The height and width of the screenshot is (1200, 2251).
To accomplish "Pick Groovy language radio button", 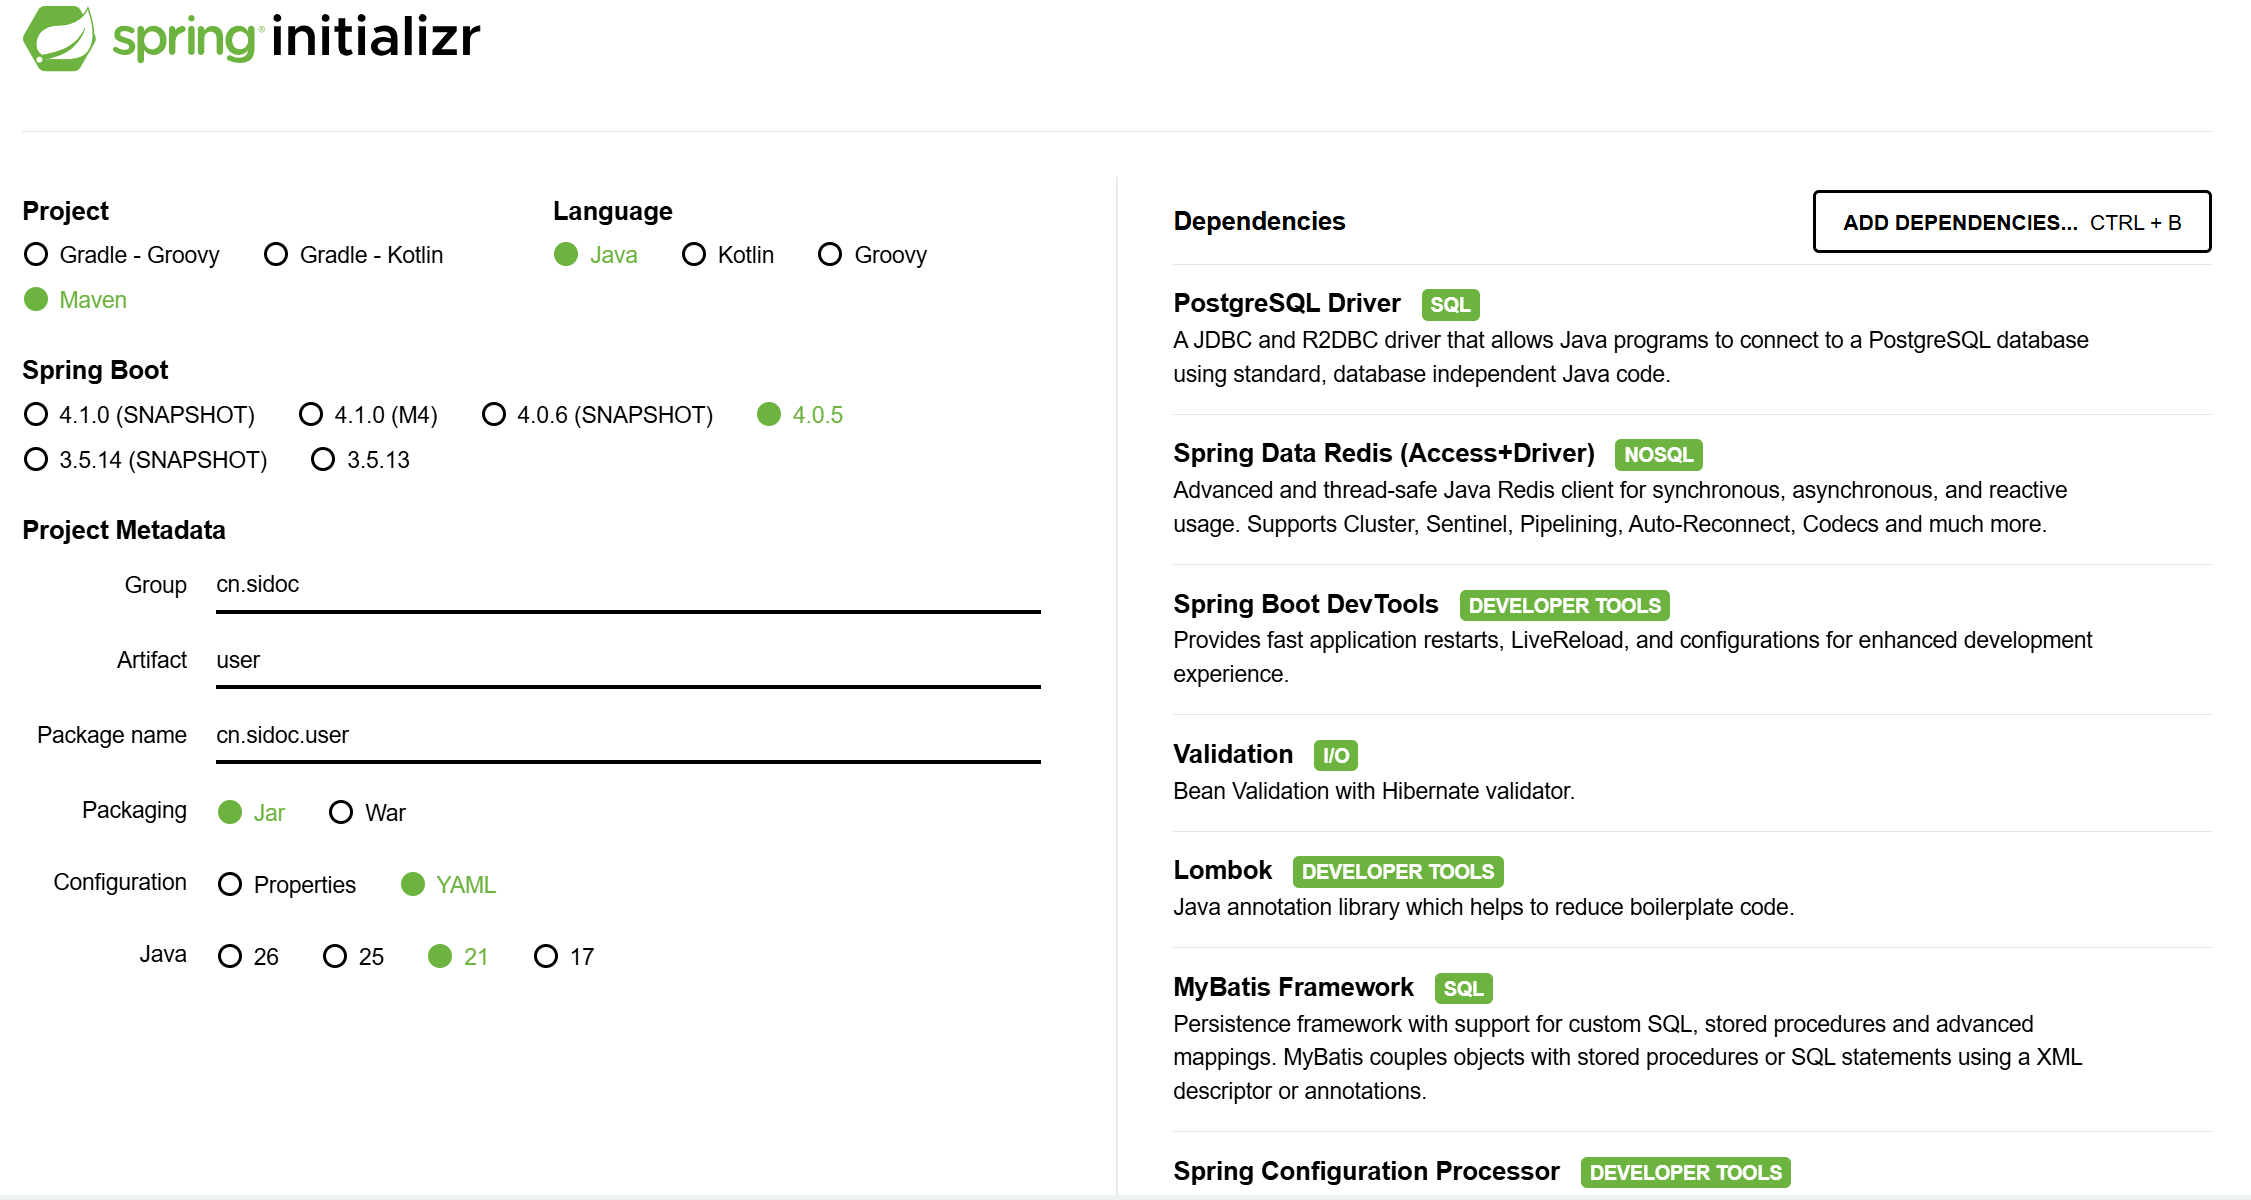I will 830,255.
